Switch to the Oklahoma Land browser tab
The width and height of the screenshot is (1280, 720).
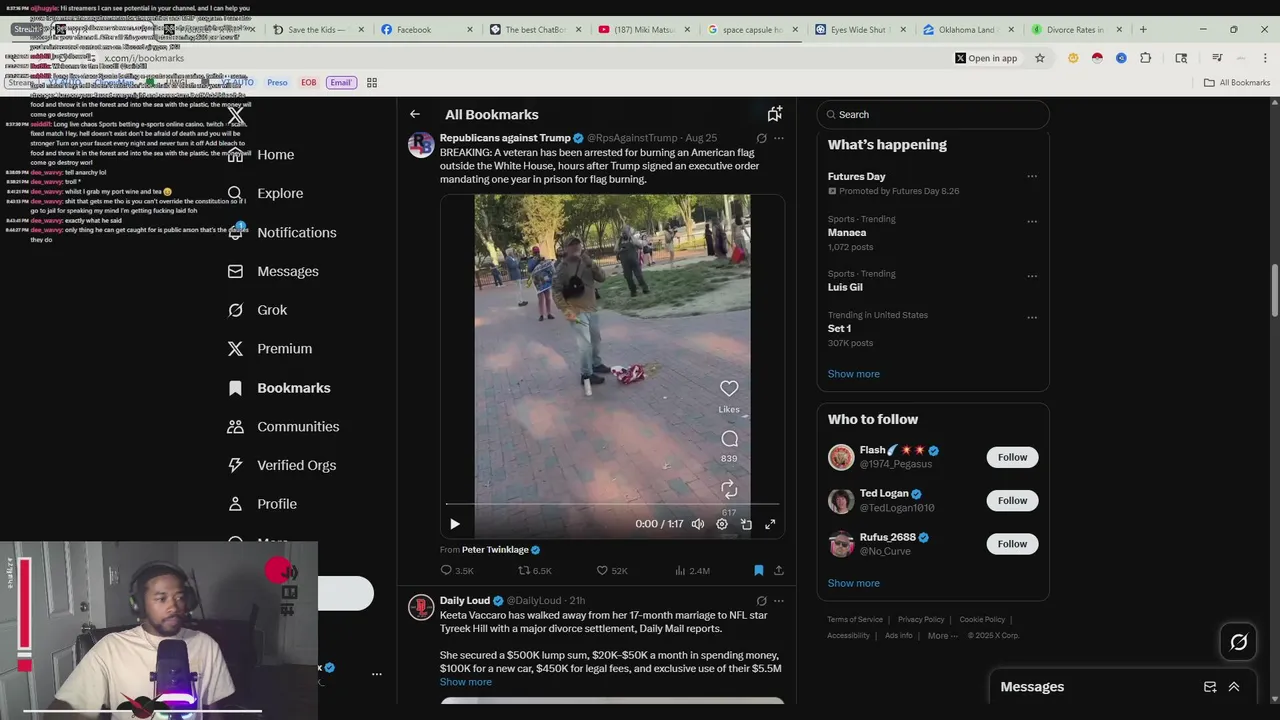click(x=967, y=29)
